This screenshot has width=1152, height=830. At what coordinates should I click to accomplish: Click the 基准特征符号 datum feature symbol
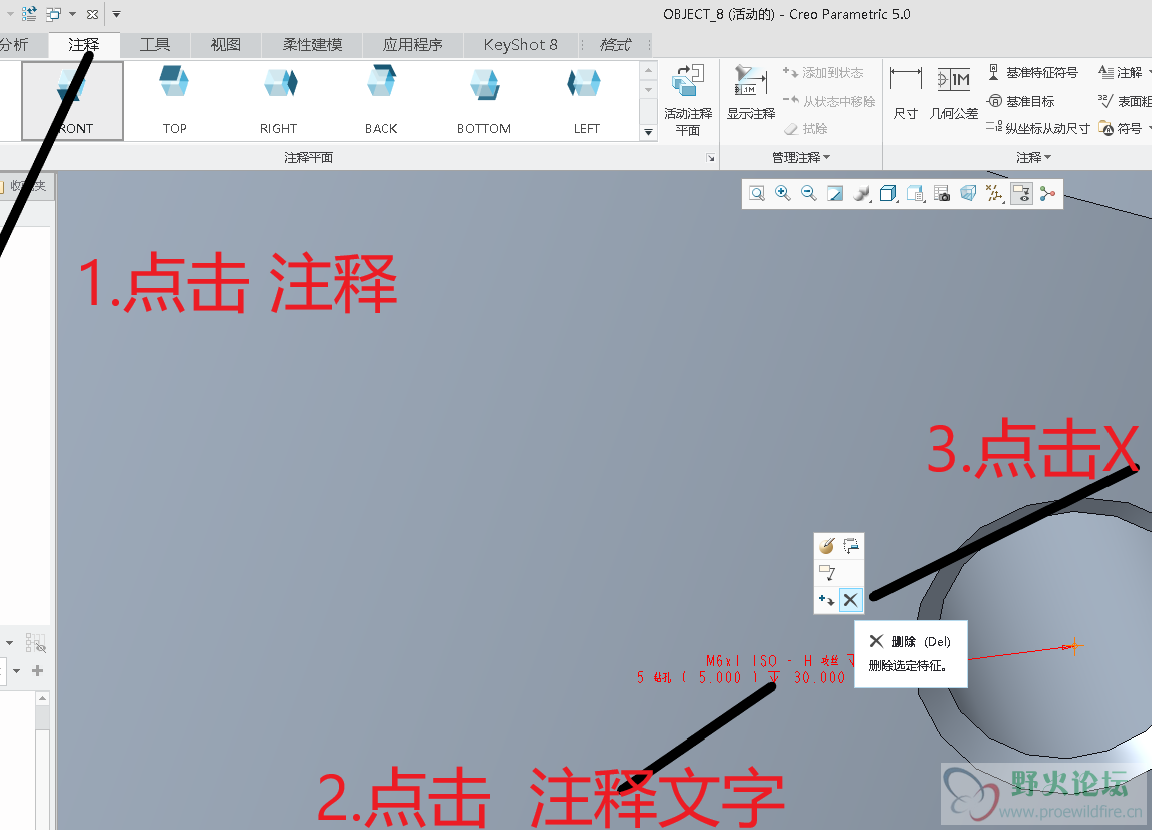tap(1032, 73)
